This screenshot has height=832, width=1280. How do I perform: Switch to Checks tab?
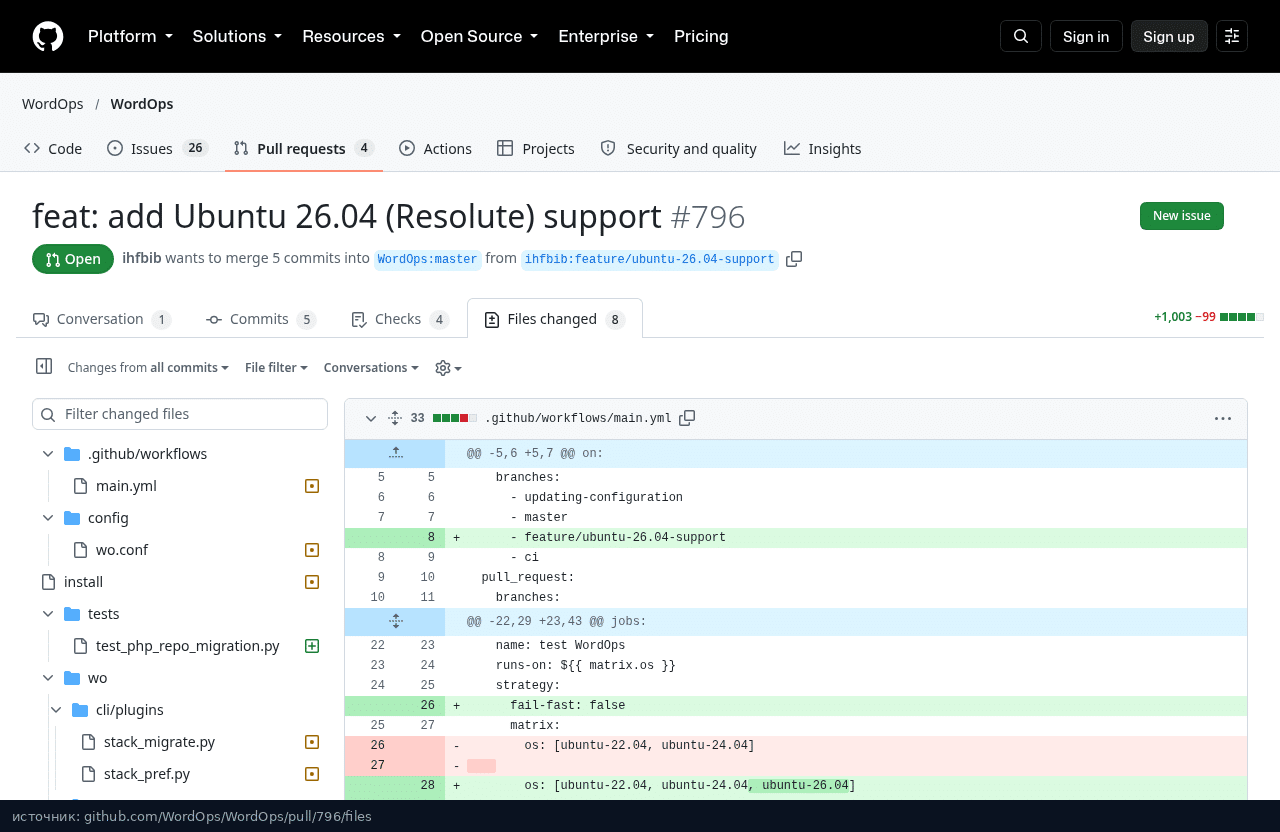[400, 319]
